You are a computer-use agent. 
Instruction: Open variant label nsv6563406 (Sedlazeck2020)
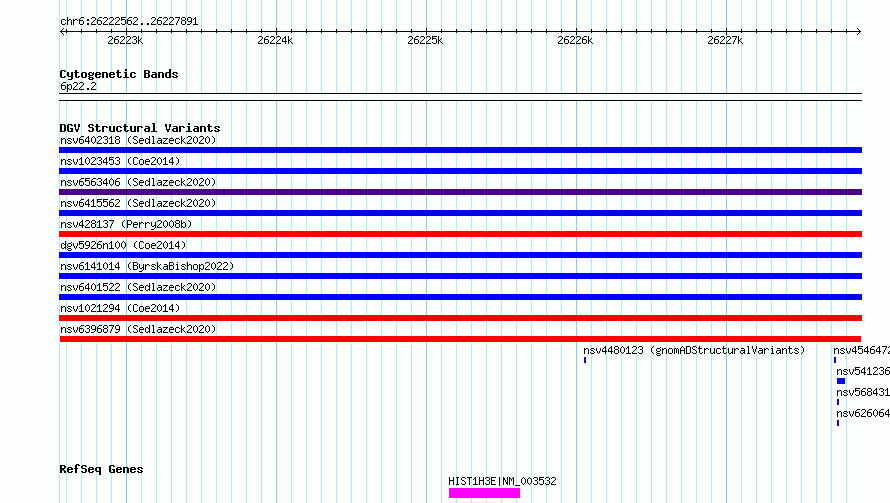tap(138, 182)
